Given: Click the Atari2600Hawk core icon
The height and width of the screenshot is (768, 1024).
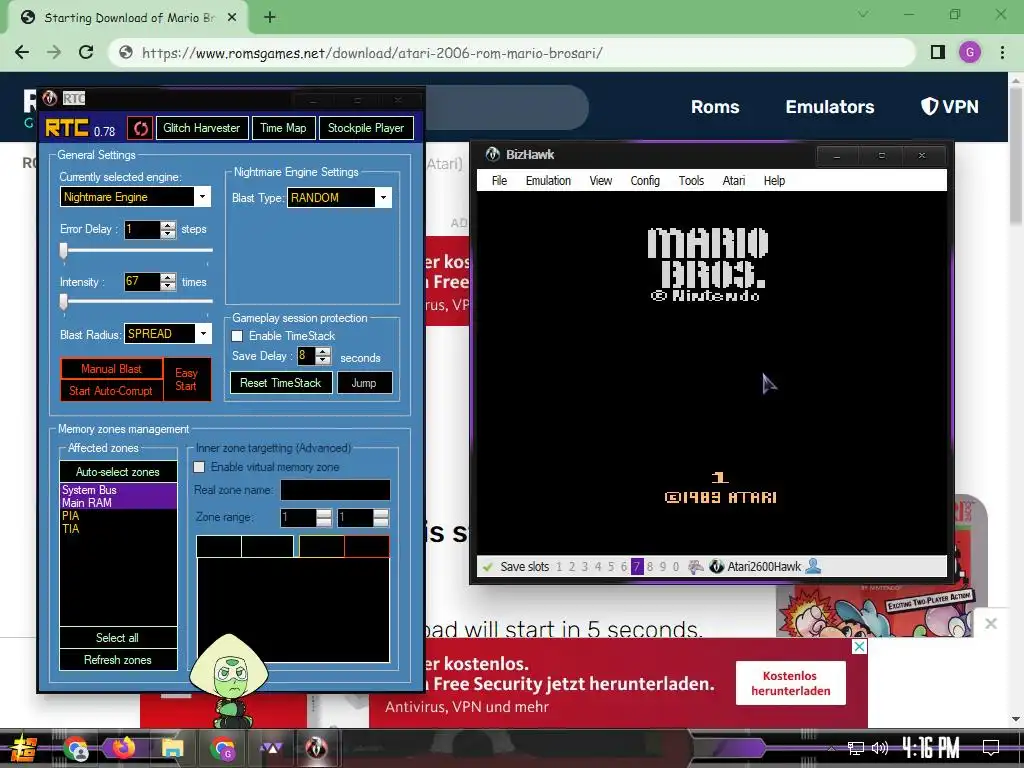Looking at the screenshot, I should point(716,567).
